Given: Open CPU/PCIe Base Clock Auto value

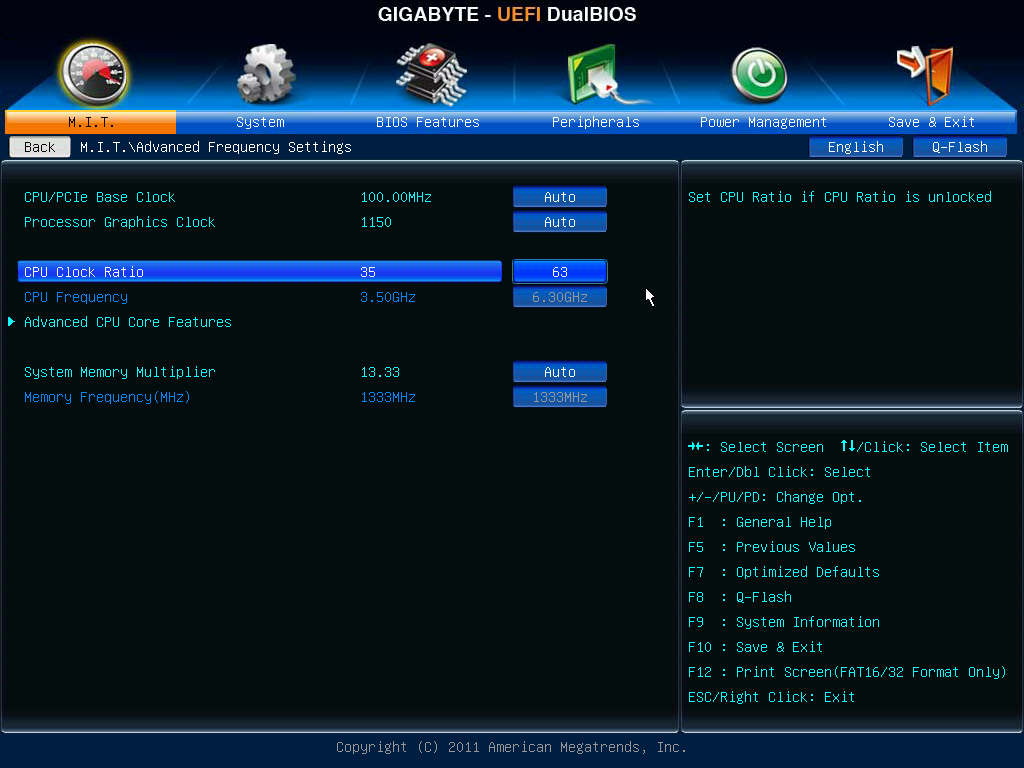Looking at the screenshot, I should 559,197.
